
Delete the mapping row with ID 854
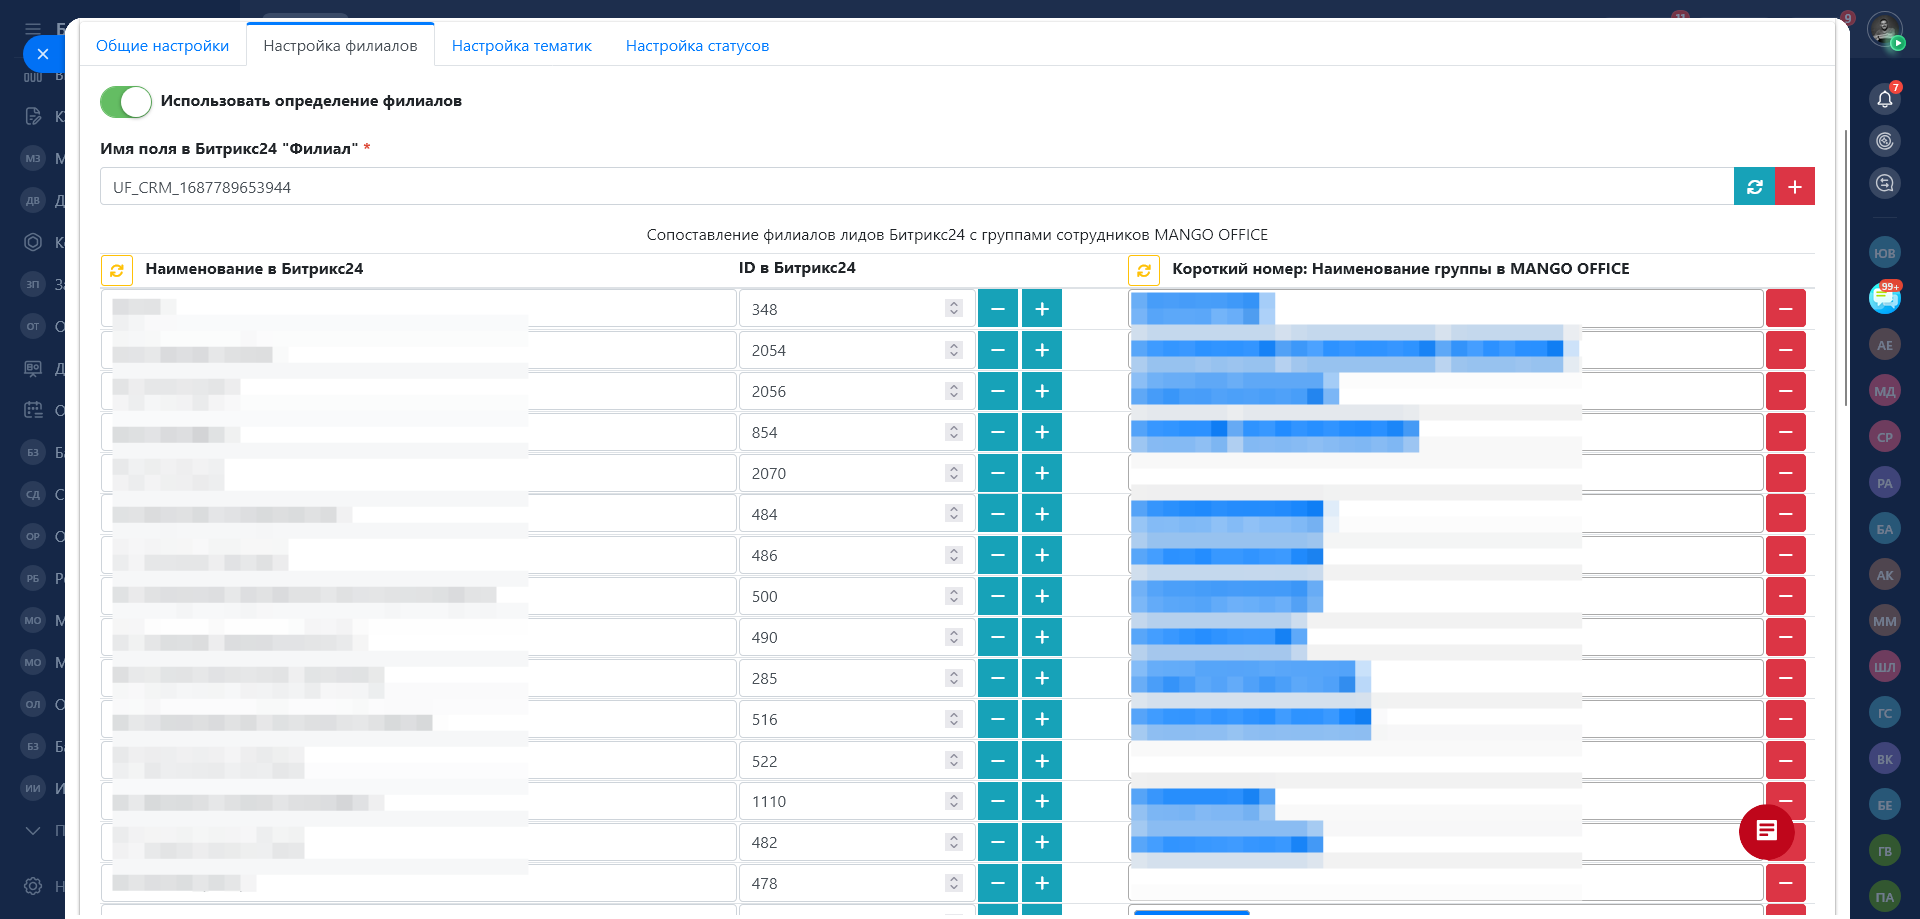coord(1785,432)
